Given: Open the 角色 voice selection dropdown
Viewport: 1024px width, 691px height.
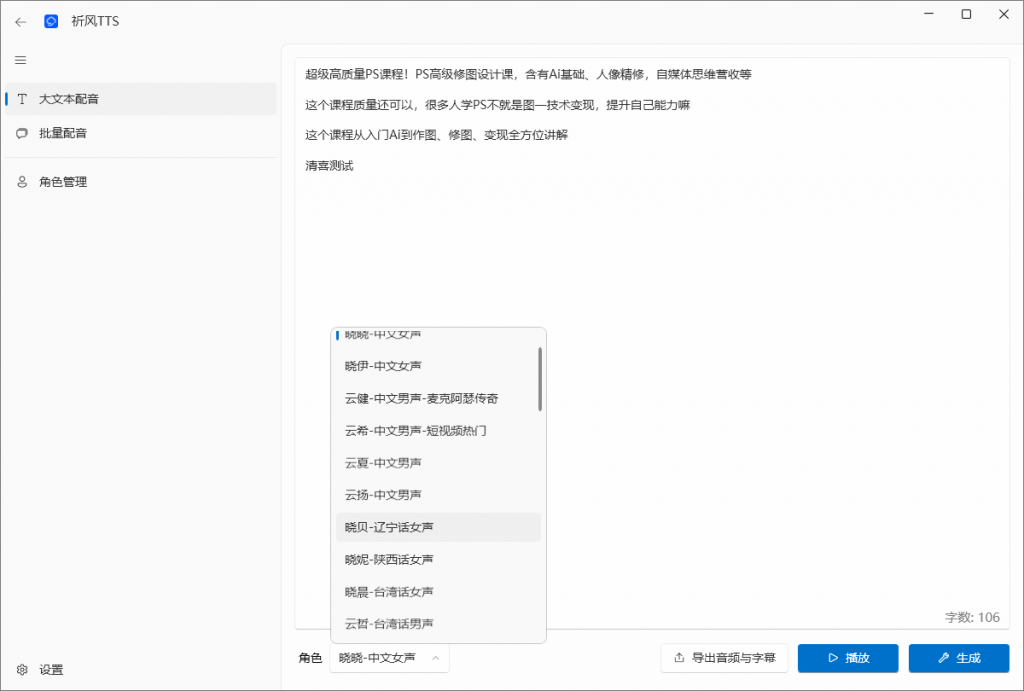Looking at the screenshot, I should [x=390, y=659].
